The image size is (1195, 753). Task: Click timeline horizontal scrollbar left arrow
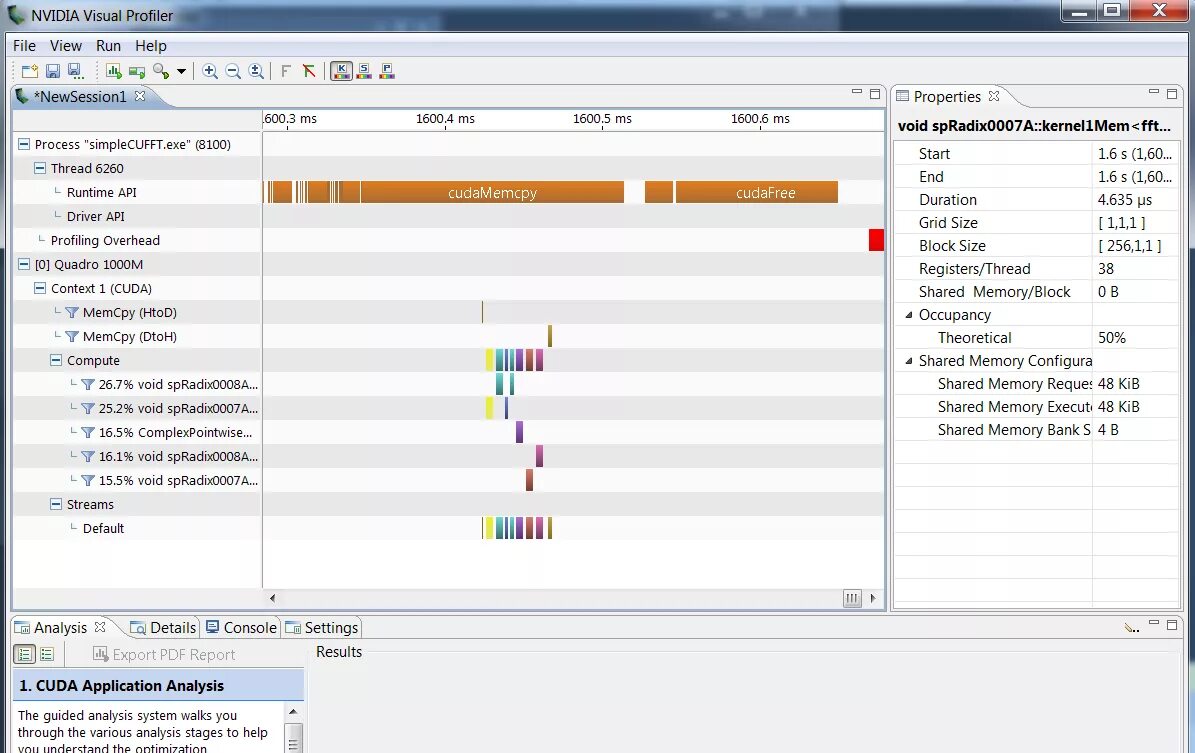[273, 598]
